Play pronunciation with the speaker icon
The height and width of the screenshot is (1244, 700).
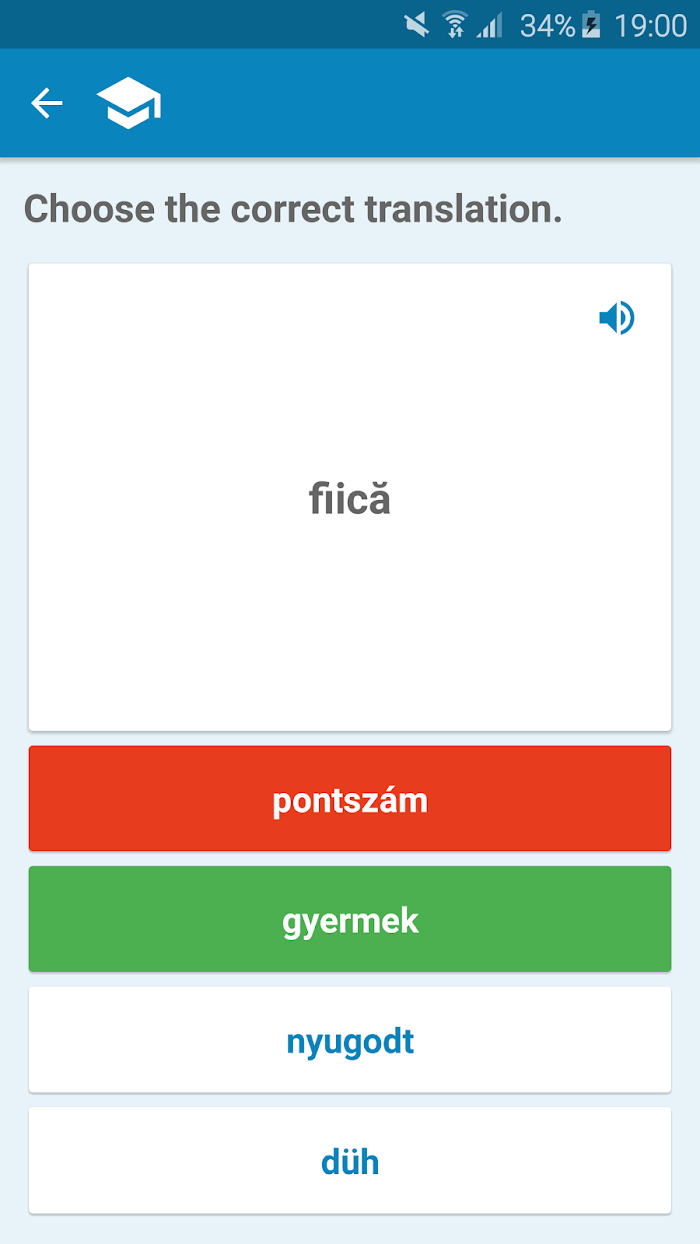(x=616, y=318)
